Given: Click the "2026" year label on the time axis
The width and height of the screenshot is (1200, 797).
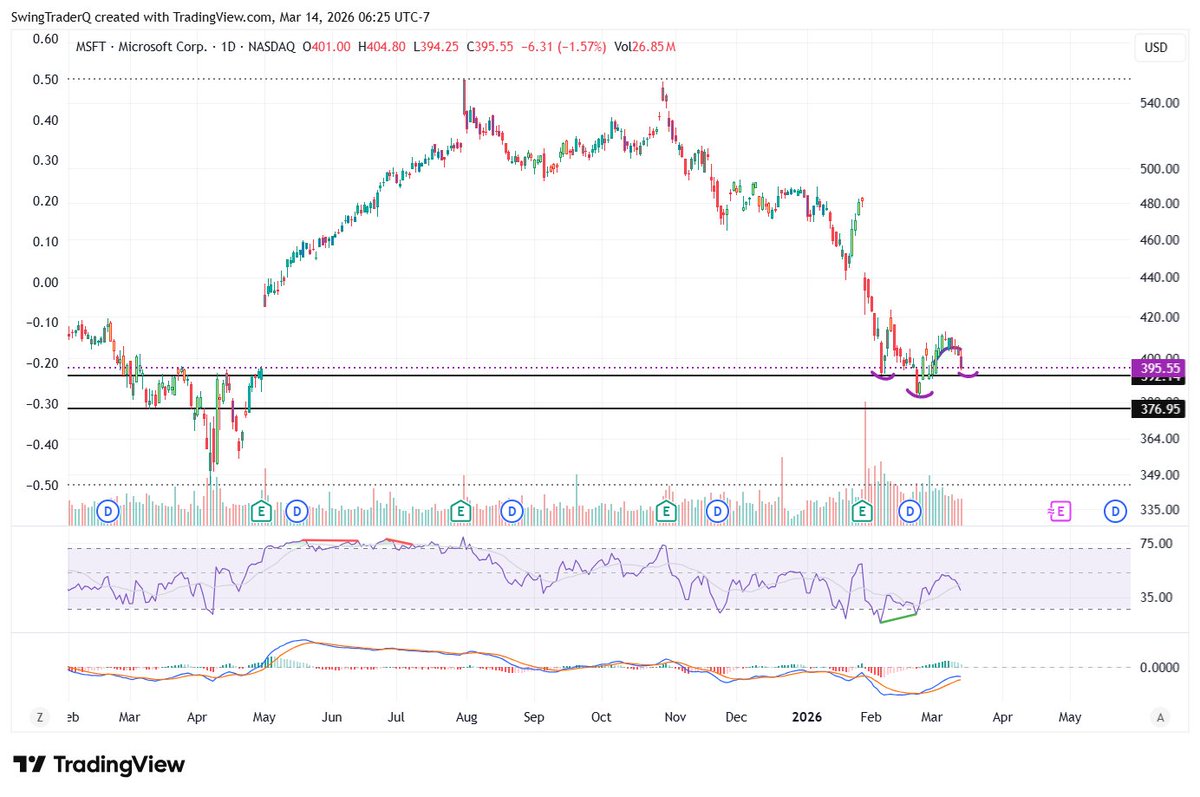Looking at the screenshot, I should [x=806, y=717].
